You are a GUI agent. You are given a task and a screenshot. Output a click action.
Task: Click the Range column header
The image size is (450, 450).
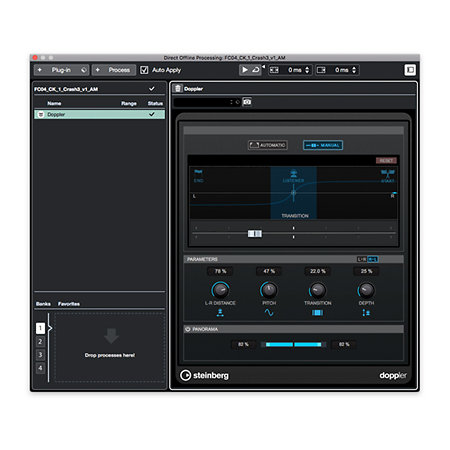[x=129, y=103]
